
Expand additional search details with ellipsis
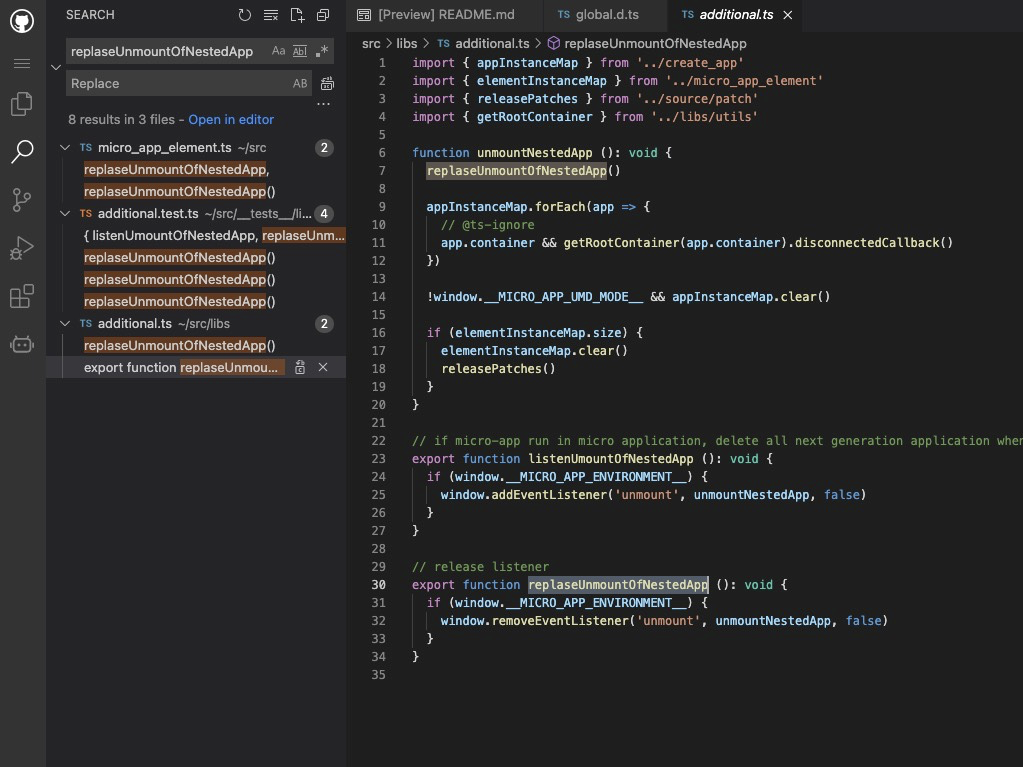pos(323,104)
